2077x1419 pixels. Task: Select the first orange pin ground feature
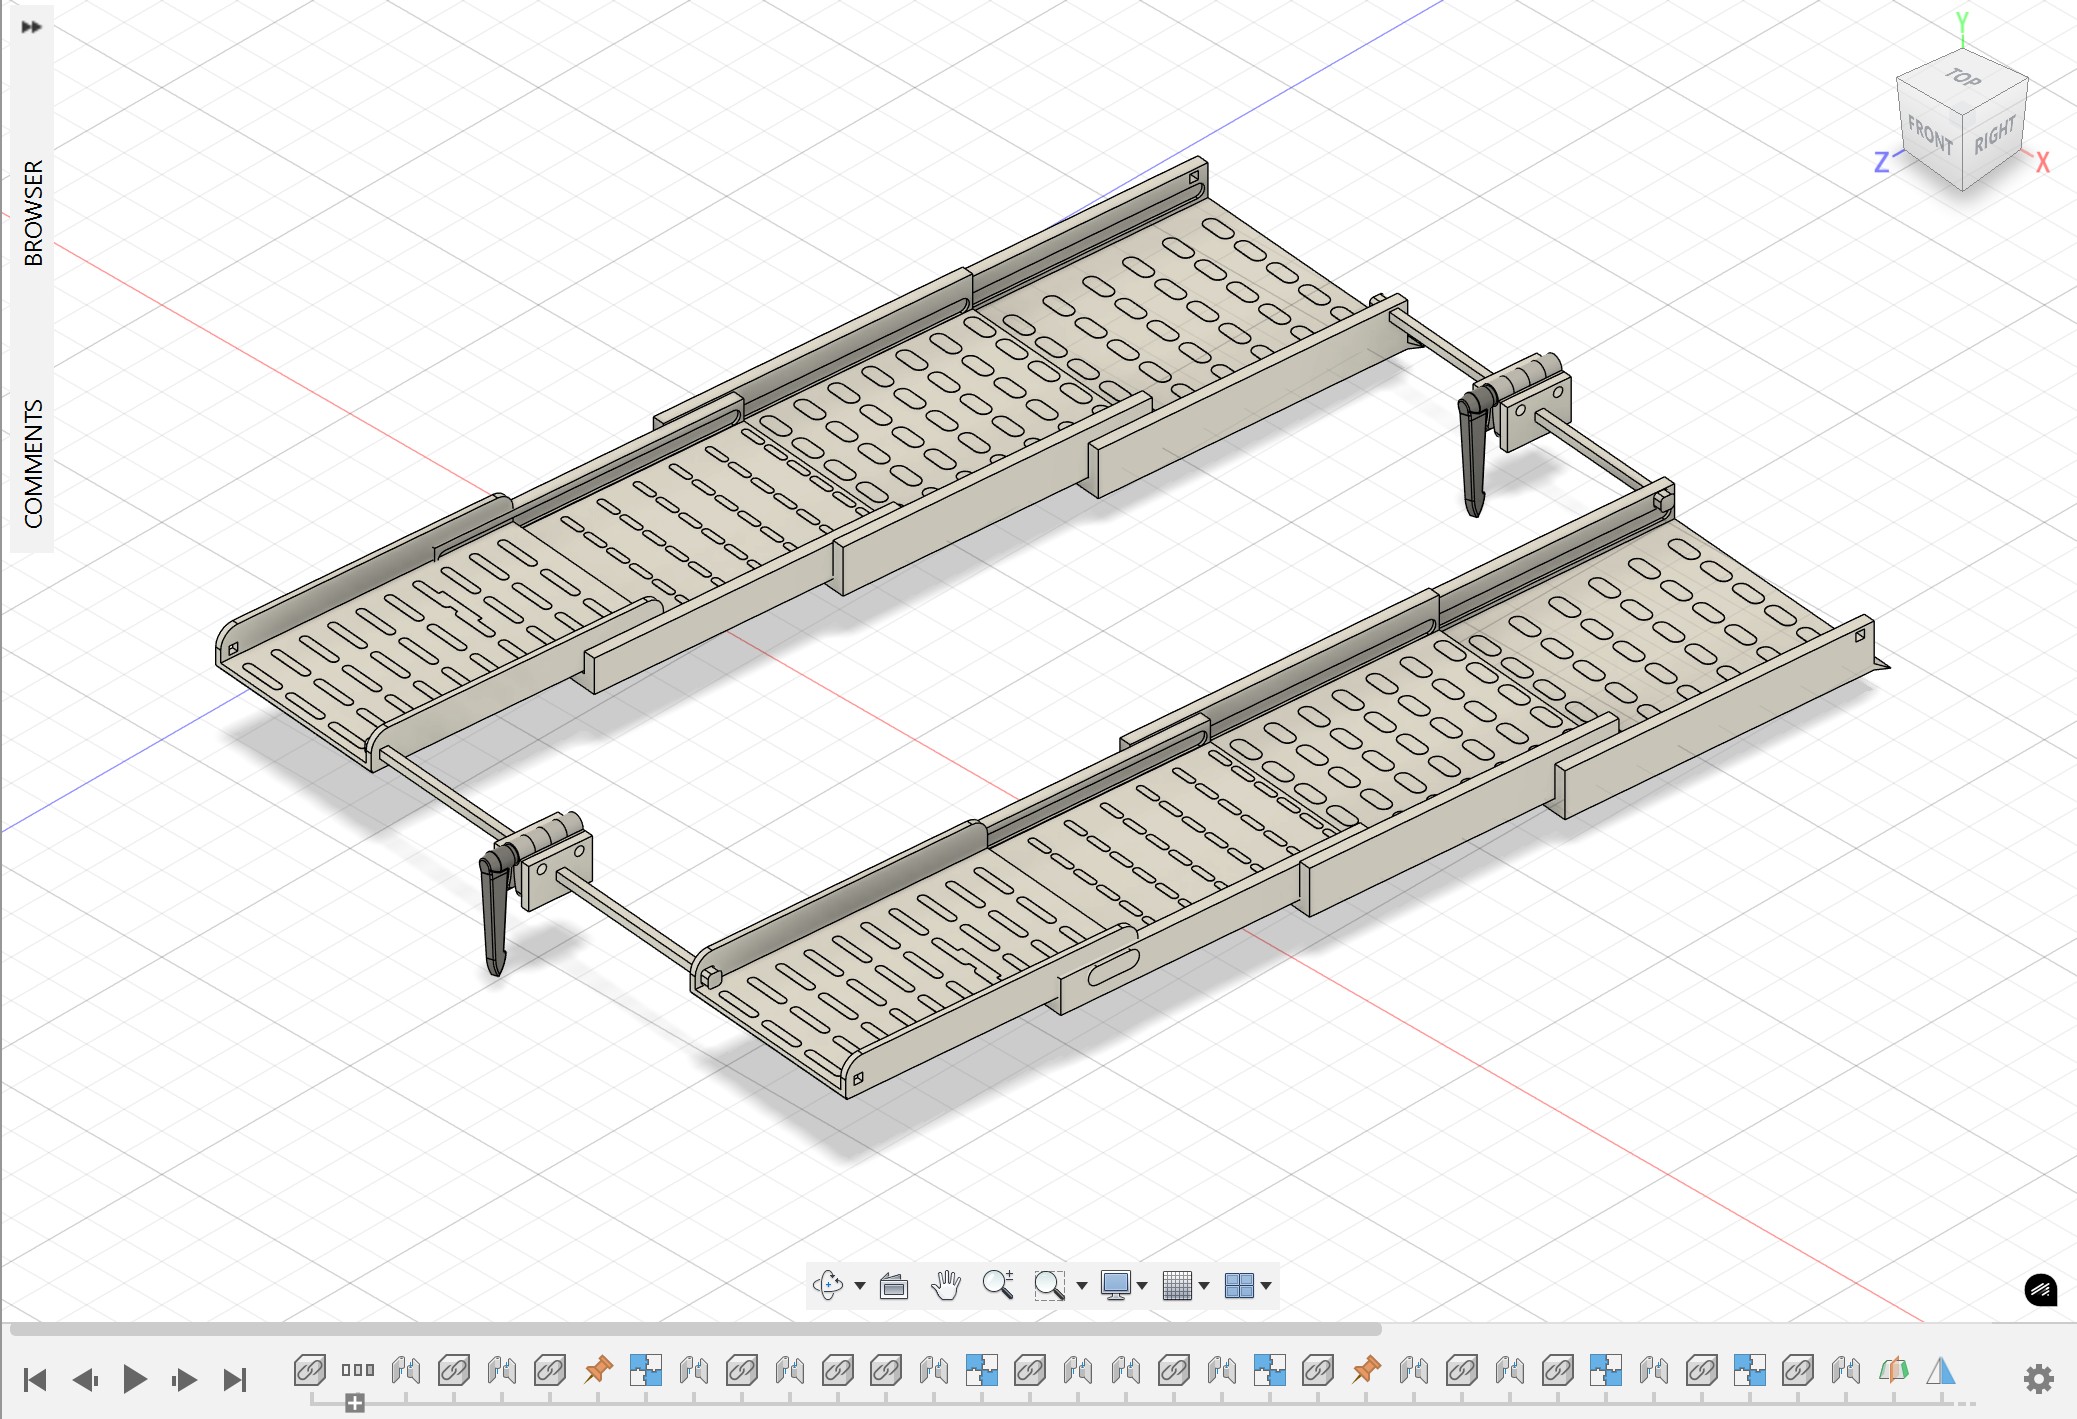coord(598,1370)
